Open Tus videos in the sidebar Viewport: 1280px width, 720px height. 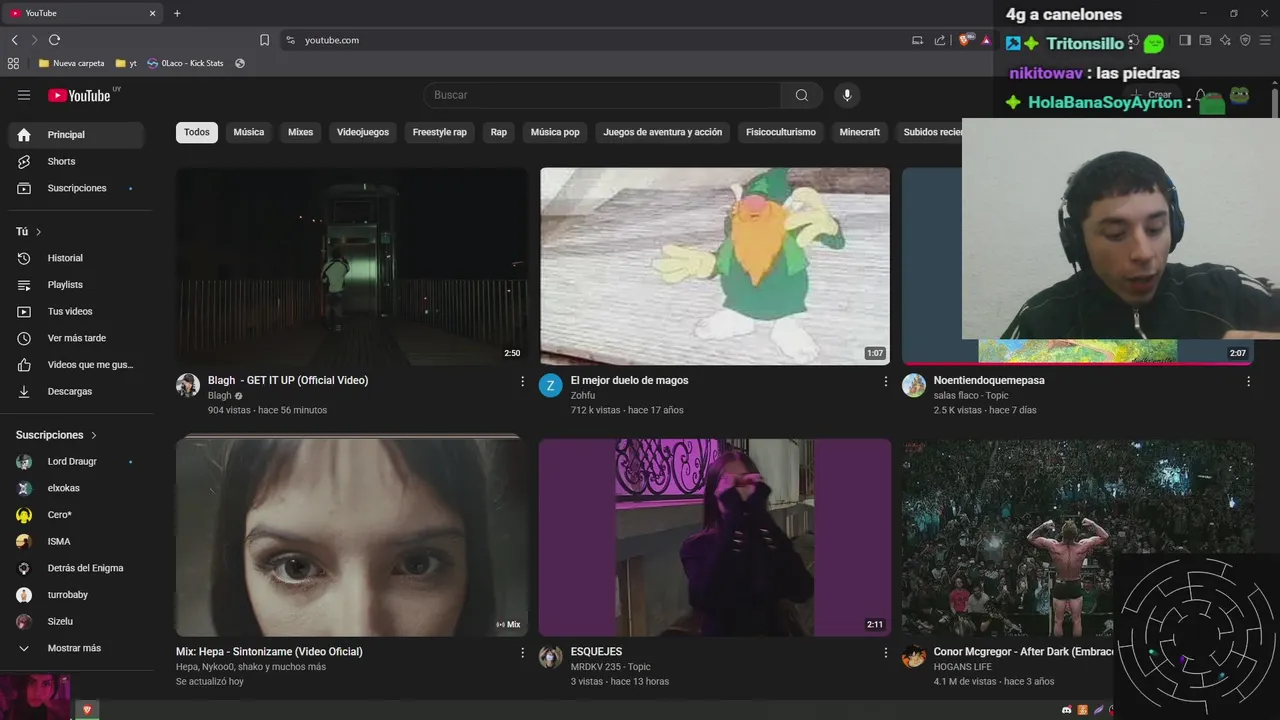tap(76, 311)
